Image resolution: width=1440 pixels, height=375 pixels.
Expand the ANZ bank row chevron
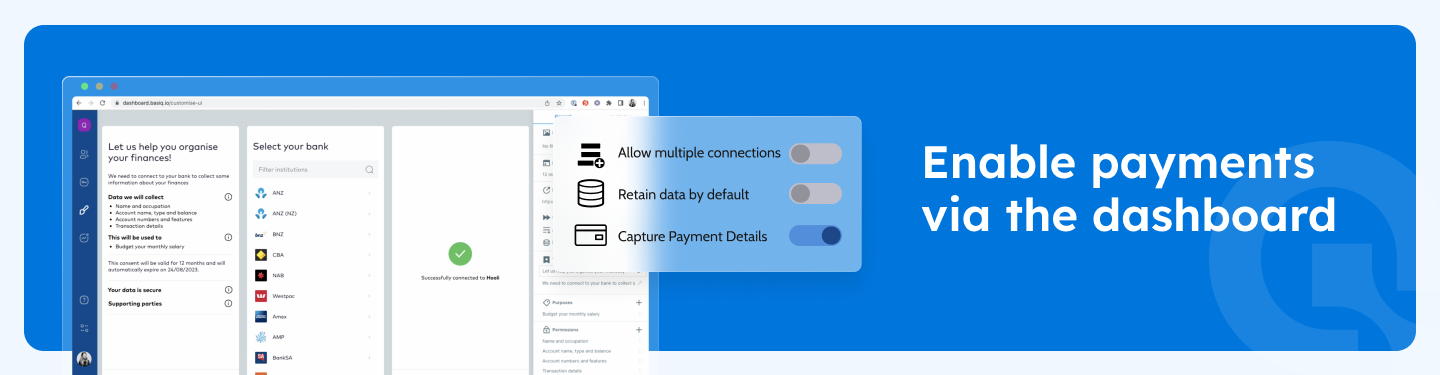[370, 193]
